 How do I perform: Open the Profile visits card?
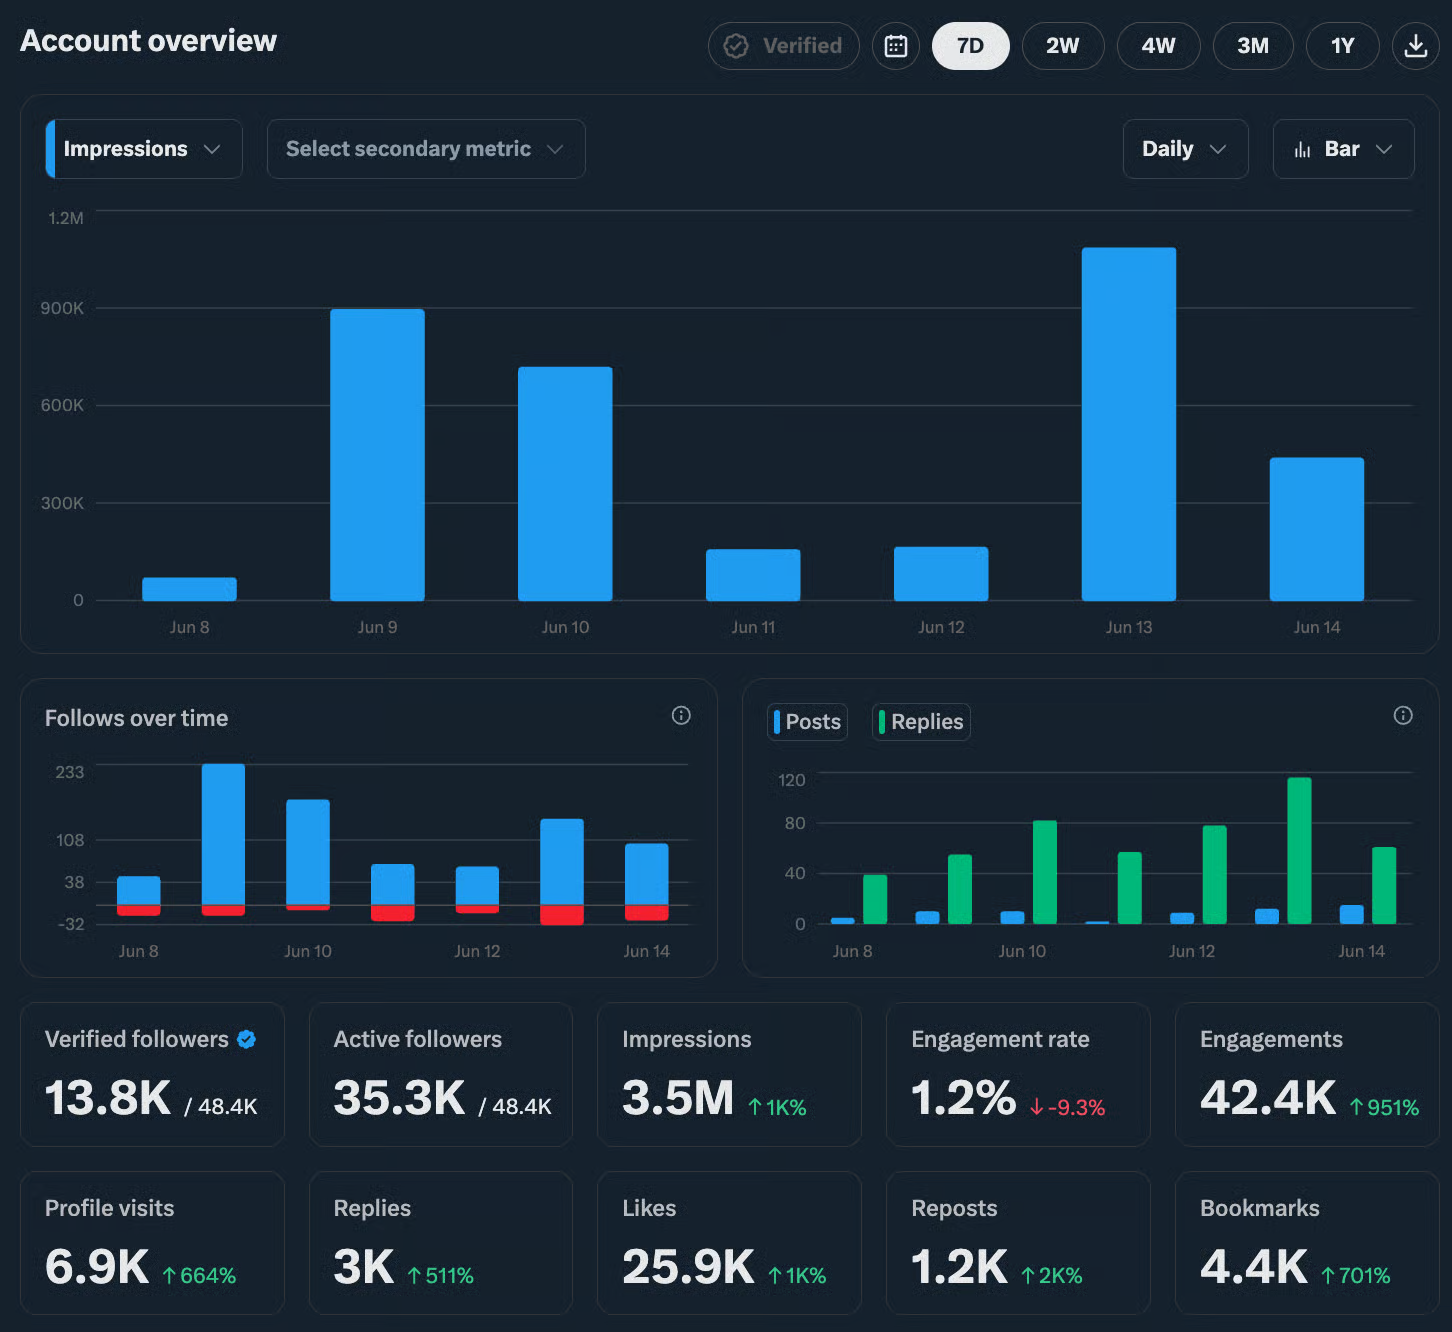(152, 1243)
